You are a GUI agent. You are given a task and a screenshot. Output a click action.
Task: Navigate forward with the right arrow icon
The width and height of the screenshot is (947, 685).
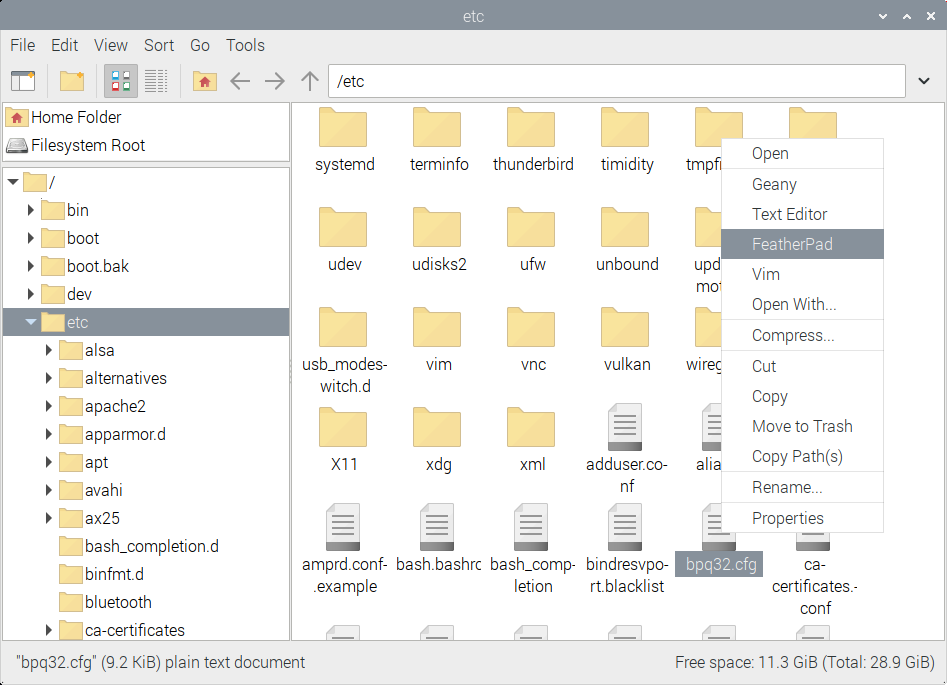(x=274, y=81)
